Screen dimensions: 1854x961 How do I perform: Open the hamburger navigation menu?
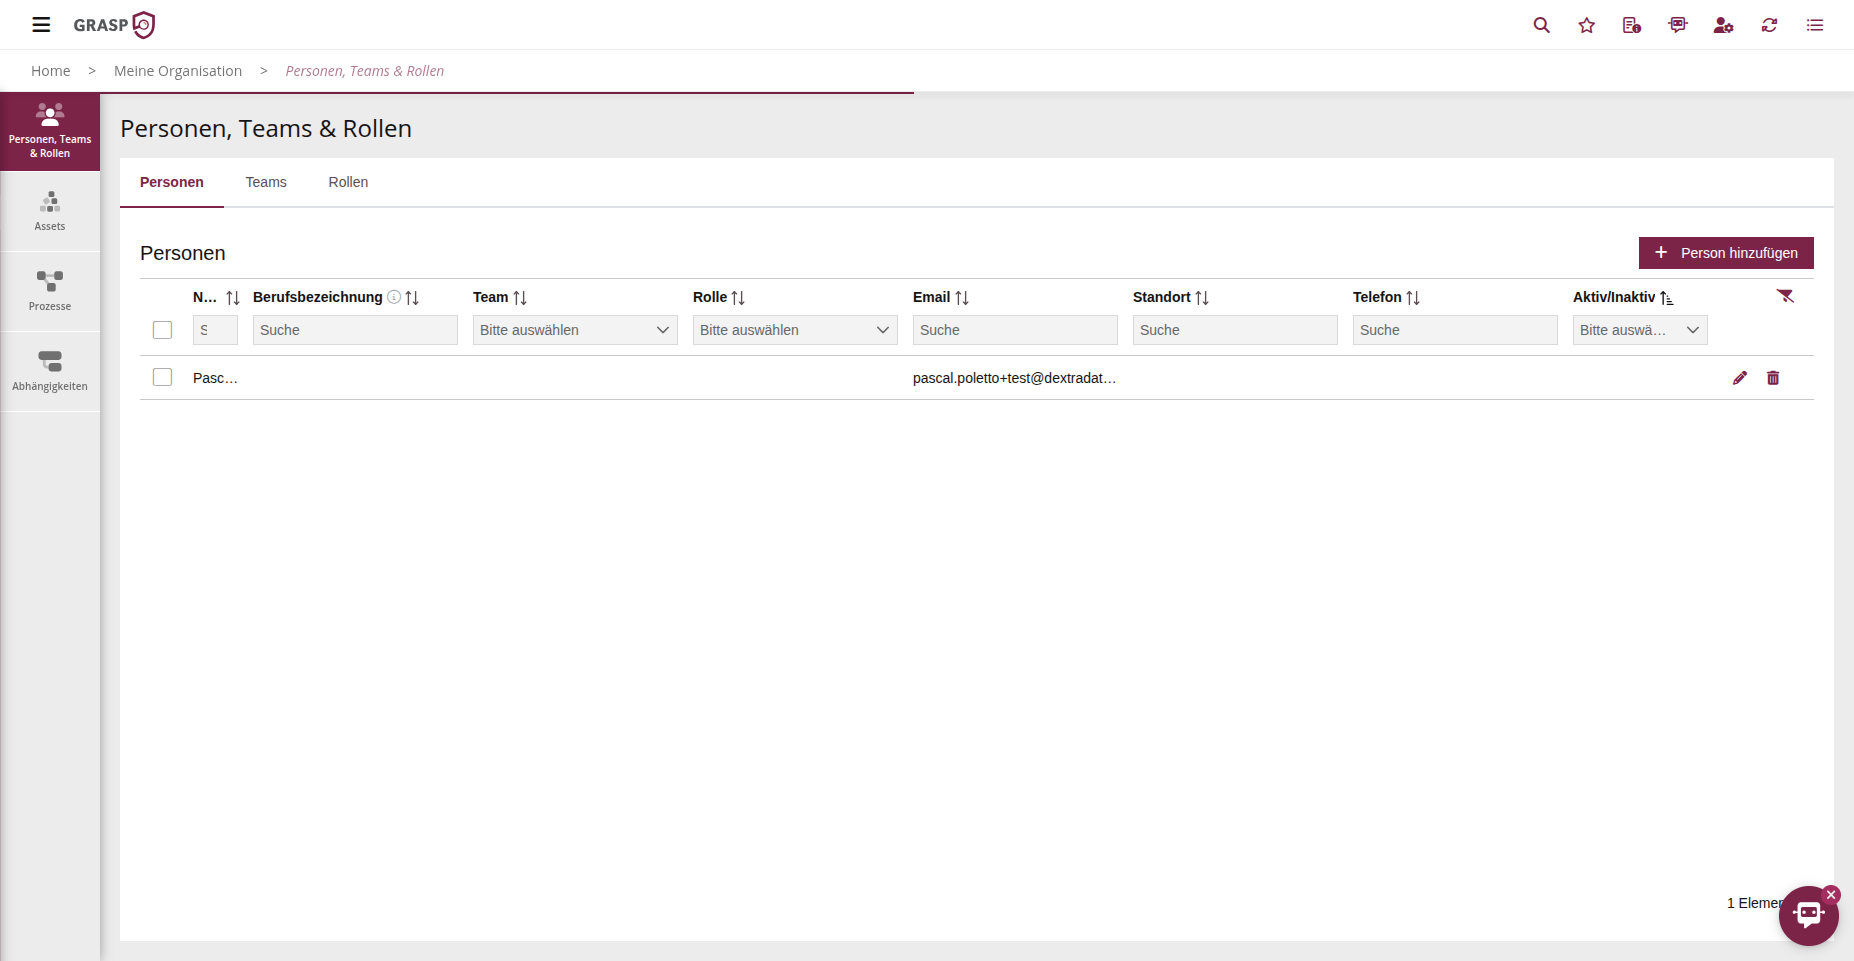(41, 25)
